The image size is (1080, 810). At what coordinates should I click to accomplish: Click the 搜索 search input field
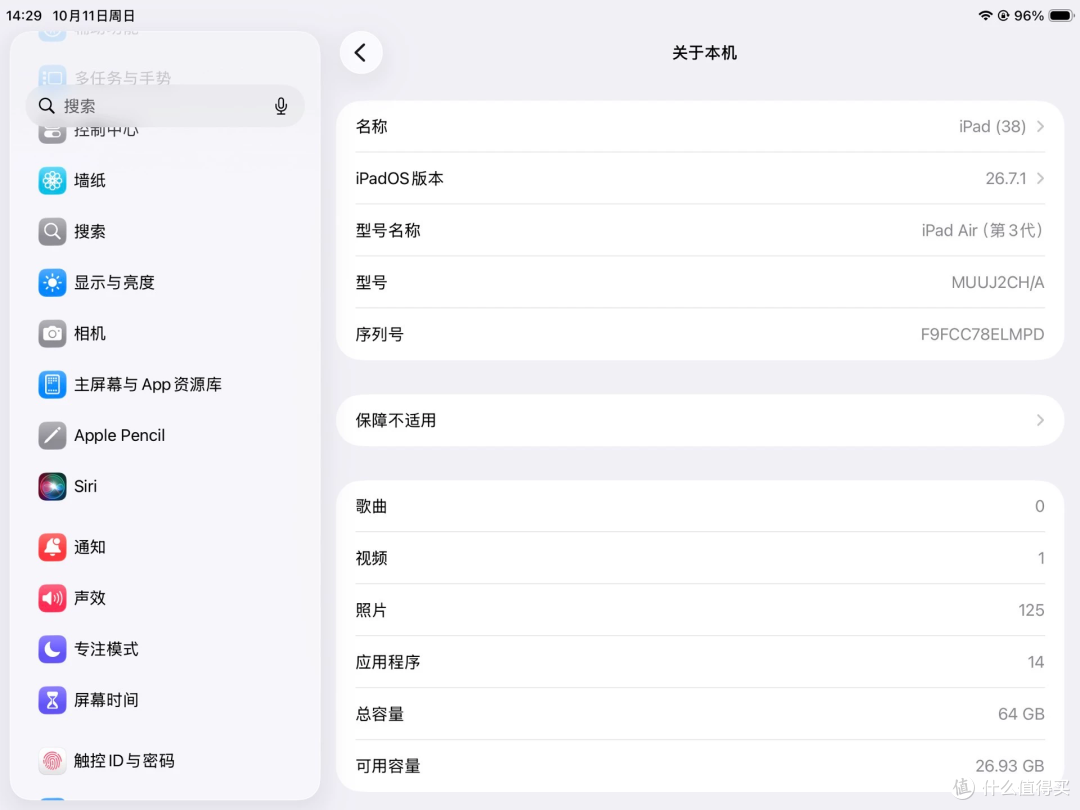[x=165, y=106]
